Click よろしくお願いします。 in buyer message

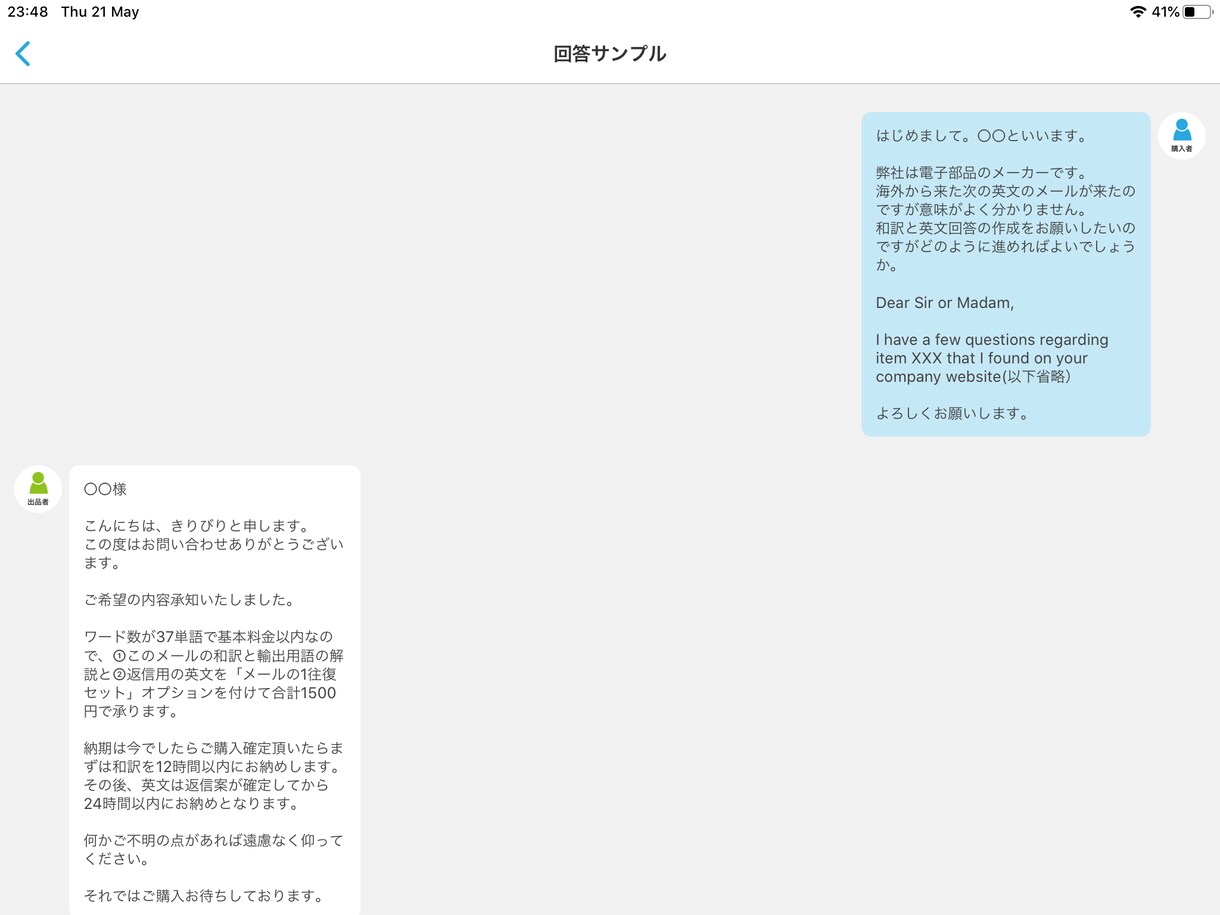953,413
